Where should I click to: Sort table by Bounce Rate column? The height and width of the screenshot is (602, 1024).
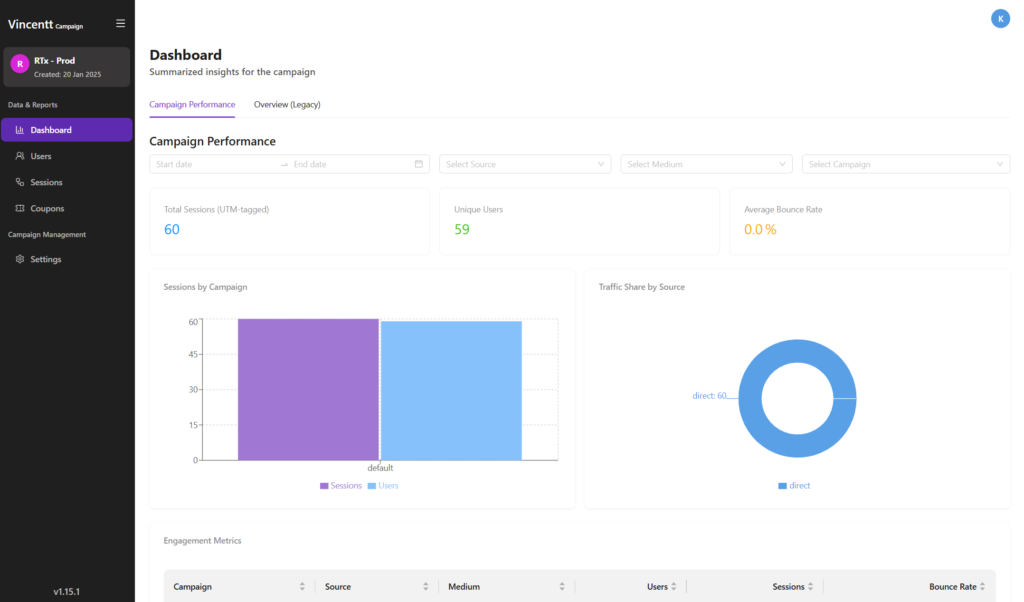[983, 587]
